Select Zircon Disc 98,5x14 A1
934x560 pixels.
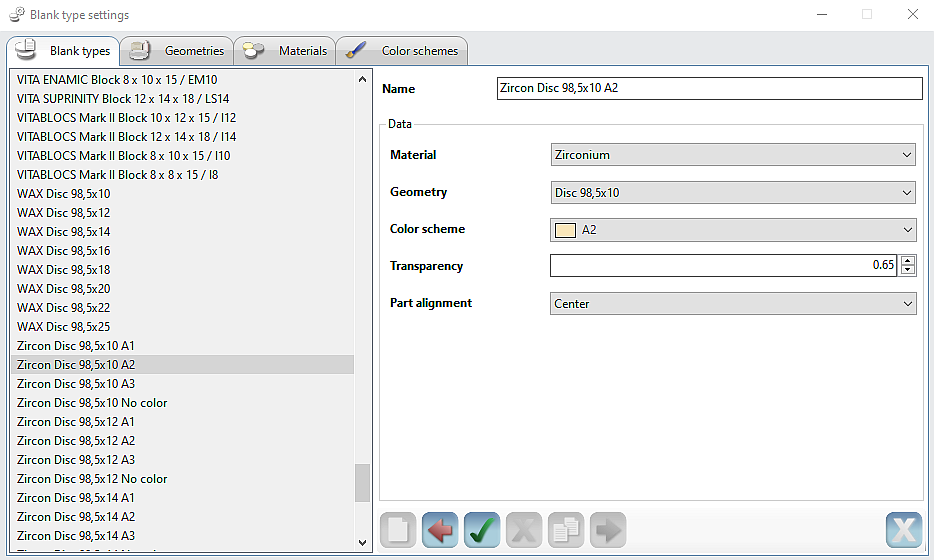(182, 498)
